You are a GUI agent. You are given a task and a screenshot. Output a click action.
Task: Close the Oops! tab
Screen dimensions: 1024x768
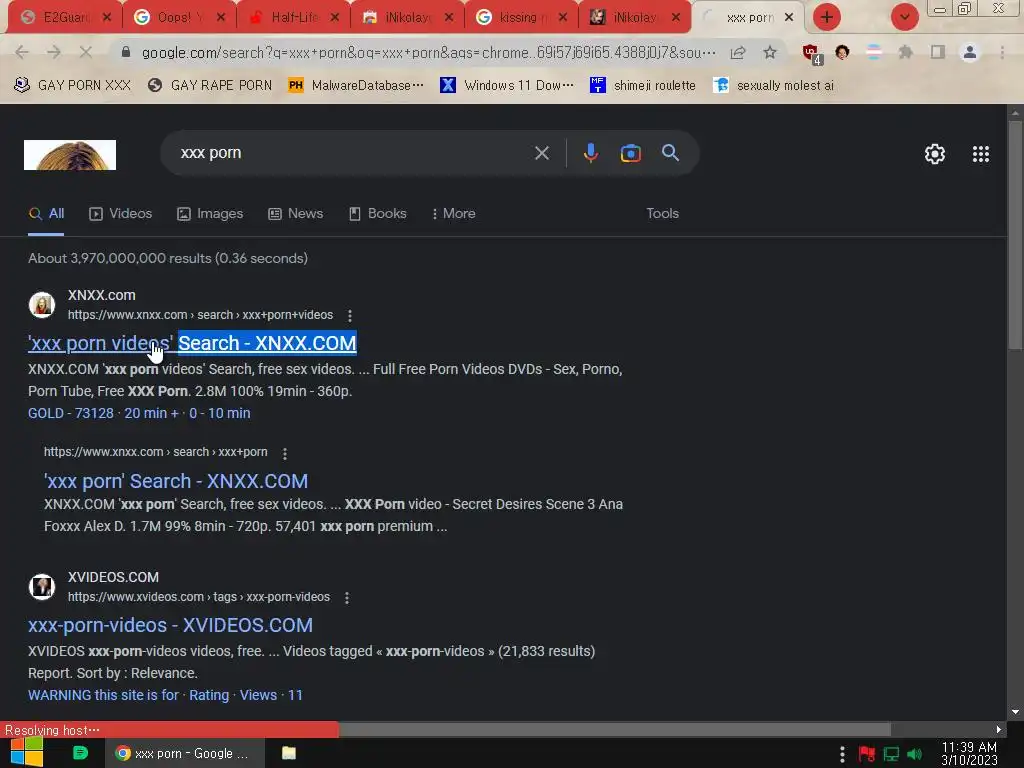click(x=221, y=18)
